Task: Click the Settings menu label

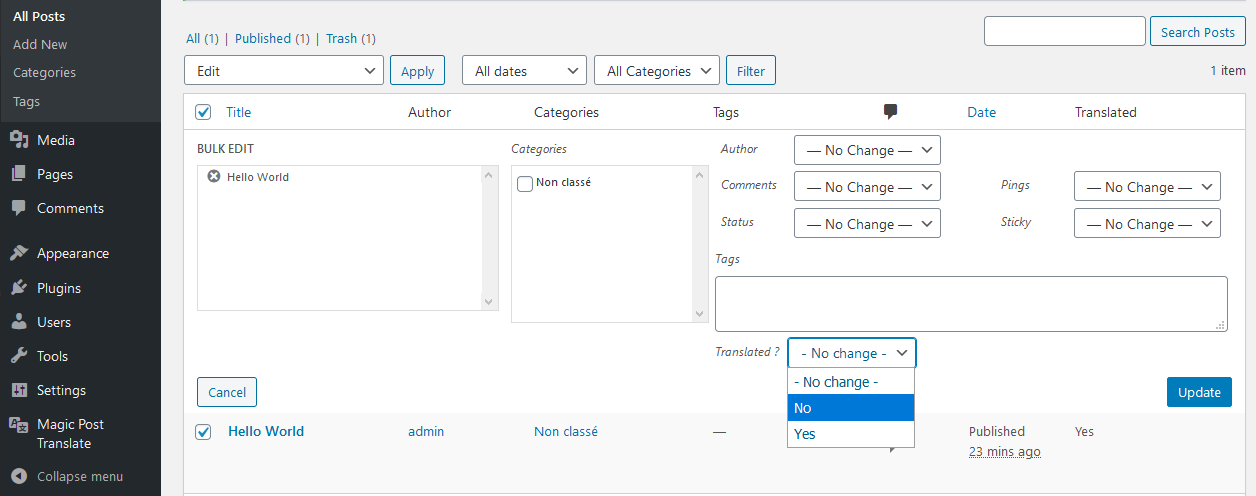Action: (x=62, y=390)
